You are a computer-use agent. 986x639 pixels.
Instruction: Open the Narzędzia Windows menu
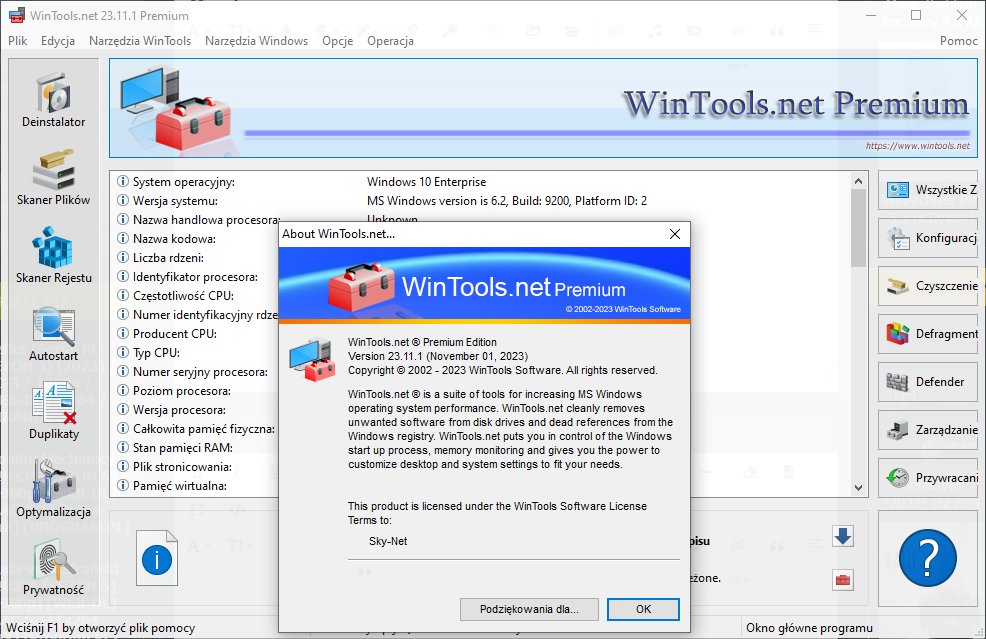coord(257,40)
